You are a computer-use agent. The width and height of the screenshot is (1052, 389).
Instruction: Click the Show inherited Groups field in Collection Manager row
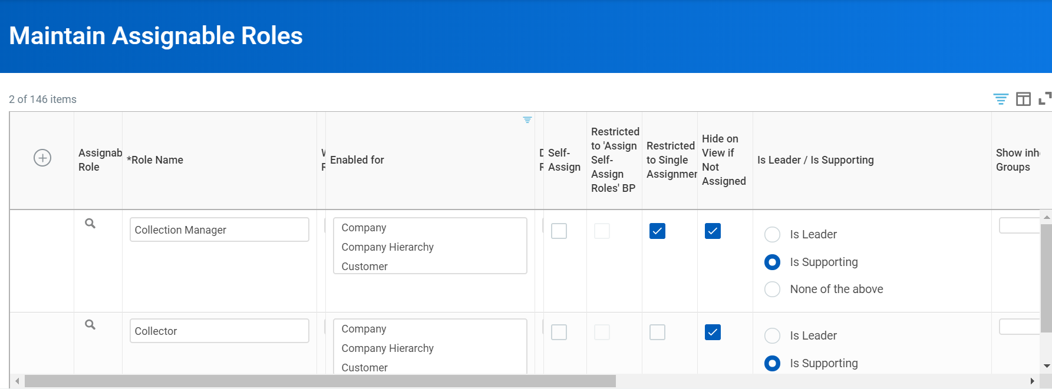(1019, 225)
